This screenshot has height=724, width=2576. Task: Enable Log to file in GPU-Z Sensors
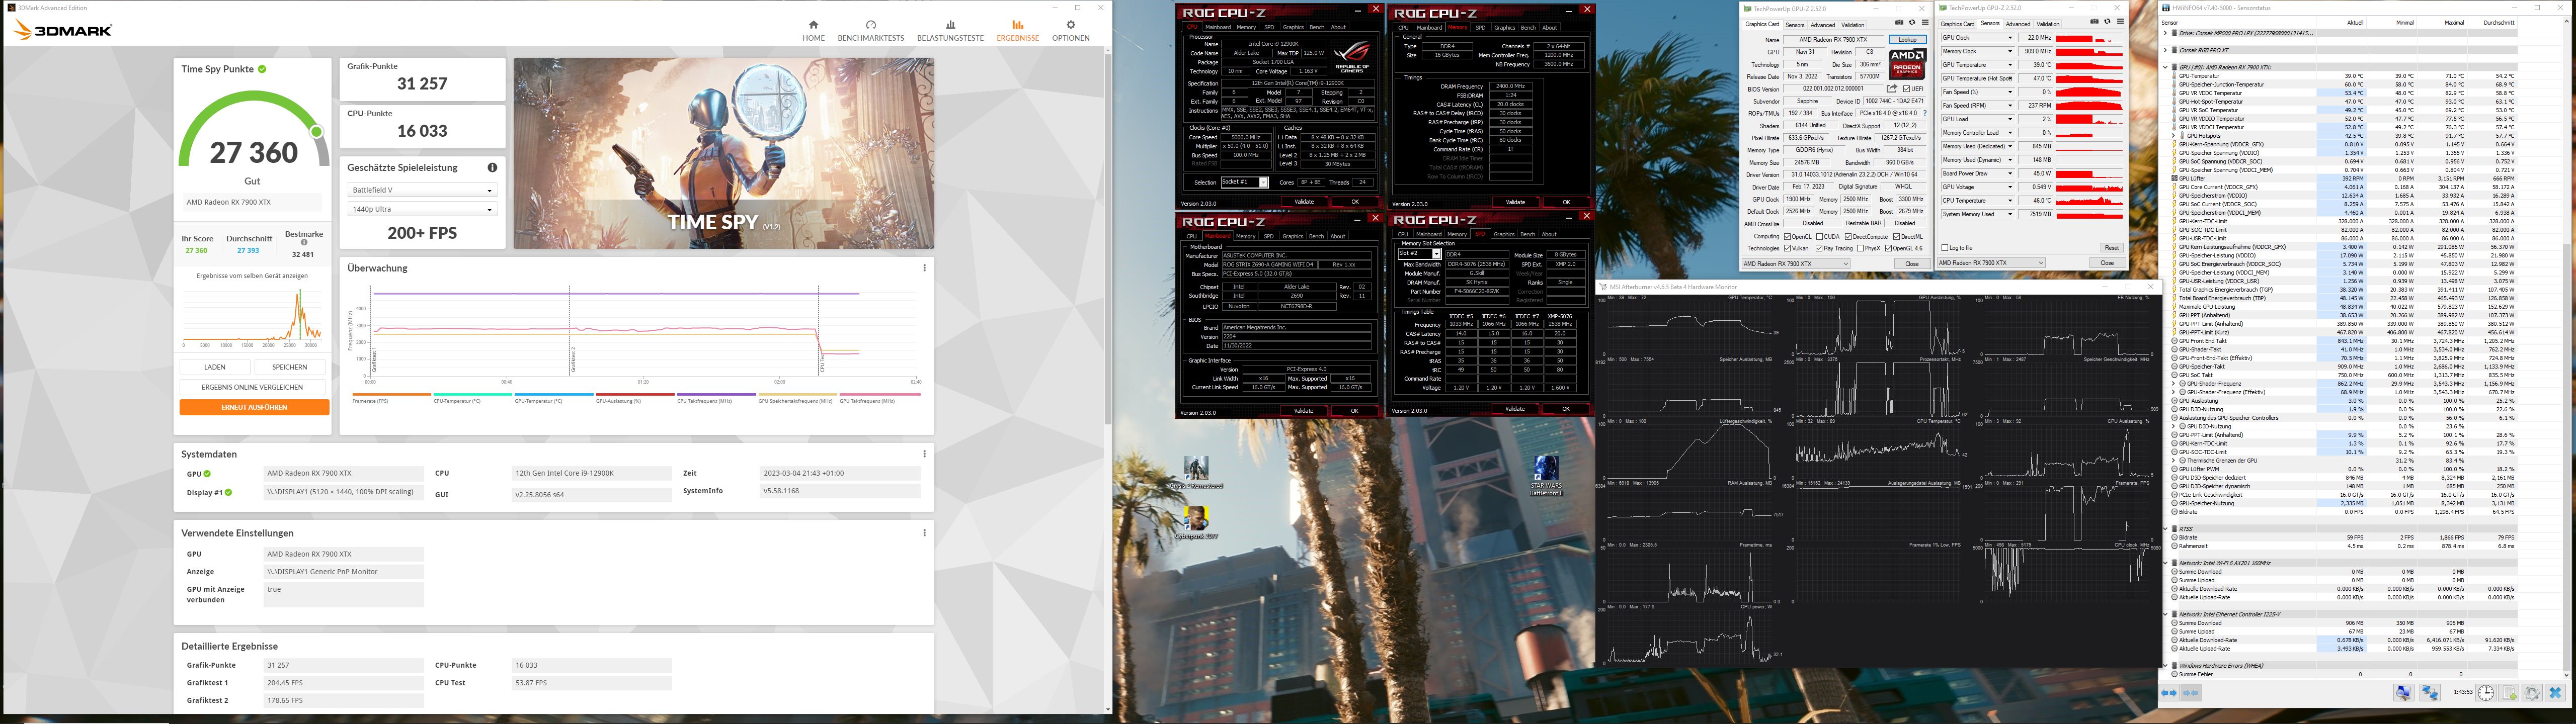1944,248
